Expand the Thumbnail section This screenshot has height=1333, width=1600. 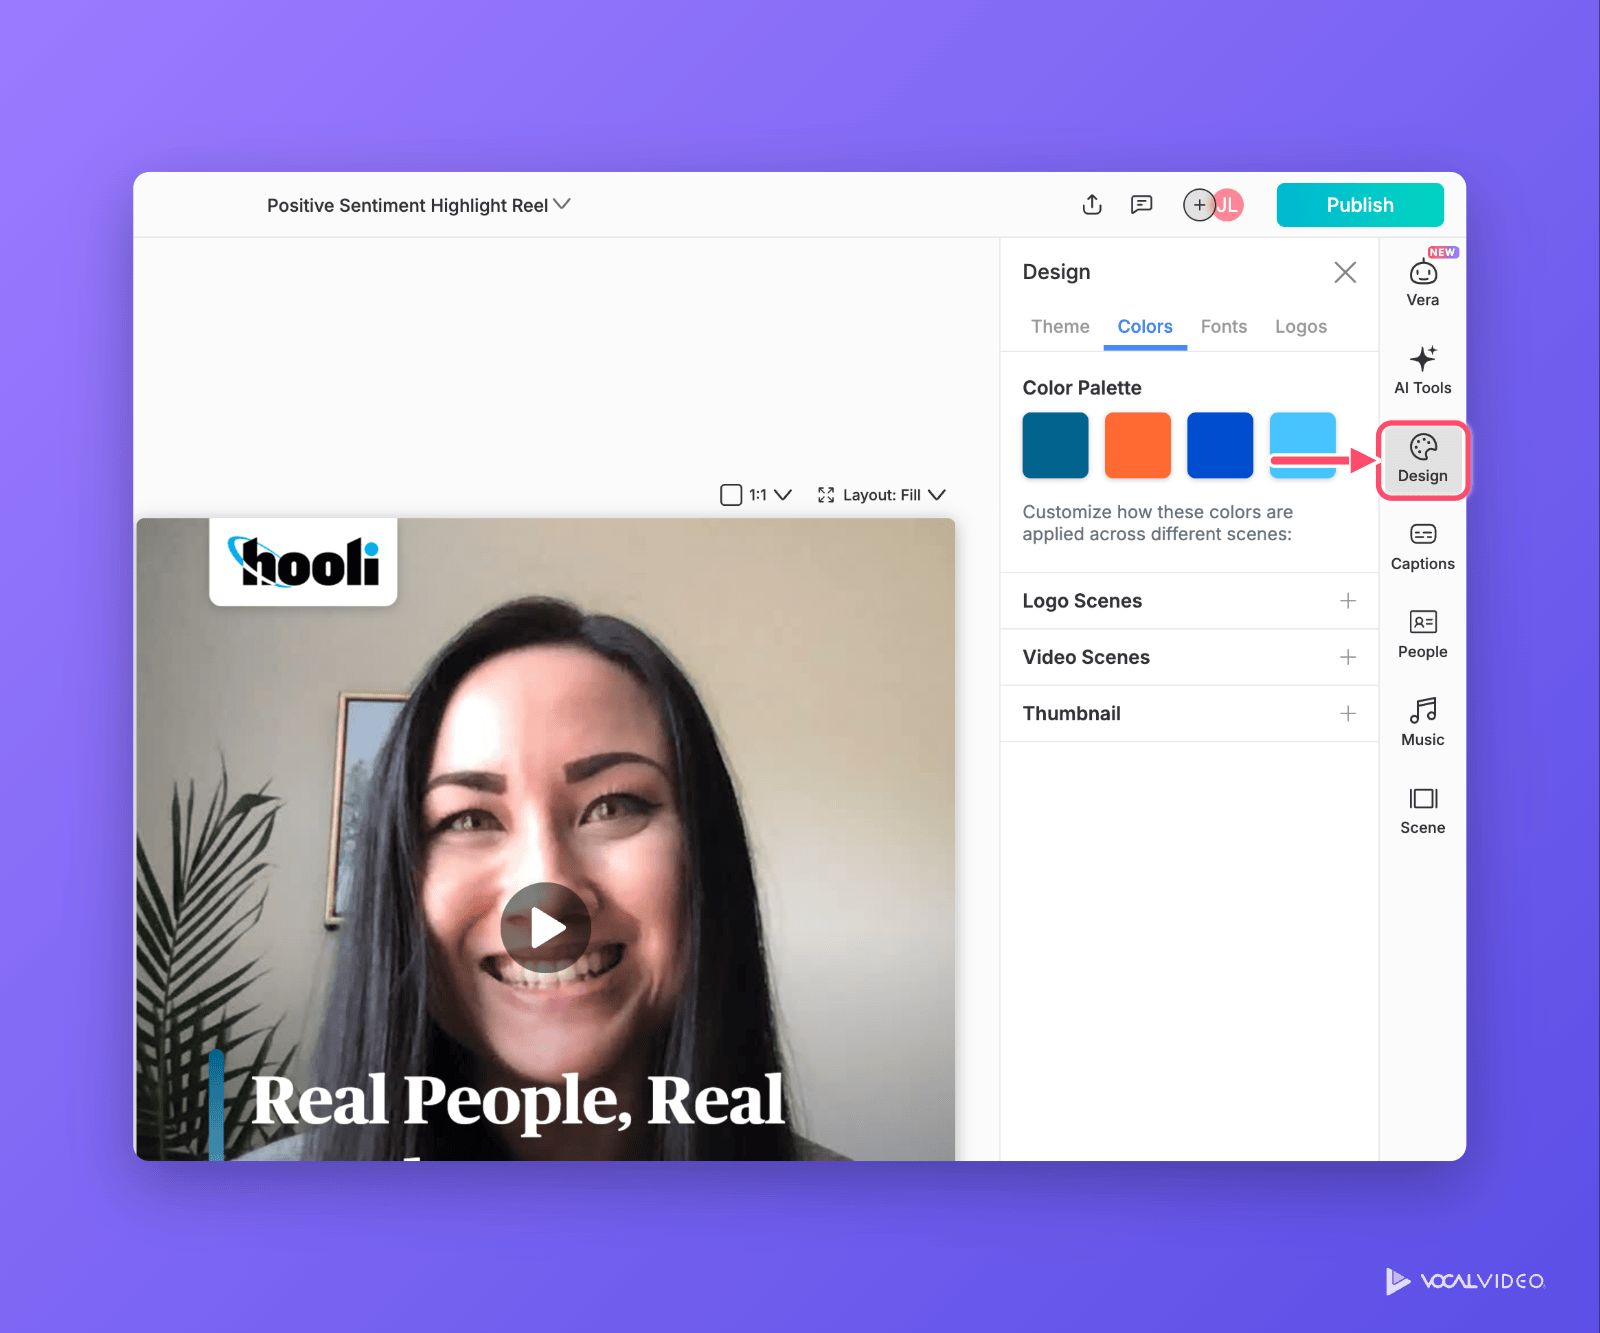click(x=1189, y=713)
